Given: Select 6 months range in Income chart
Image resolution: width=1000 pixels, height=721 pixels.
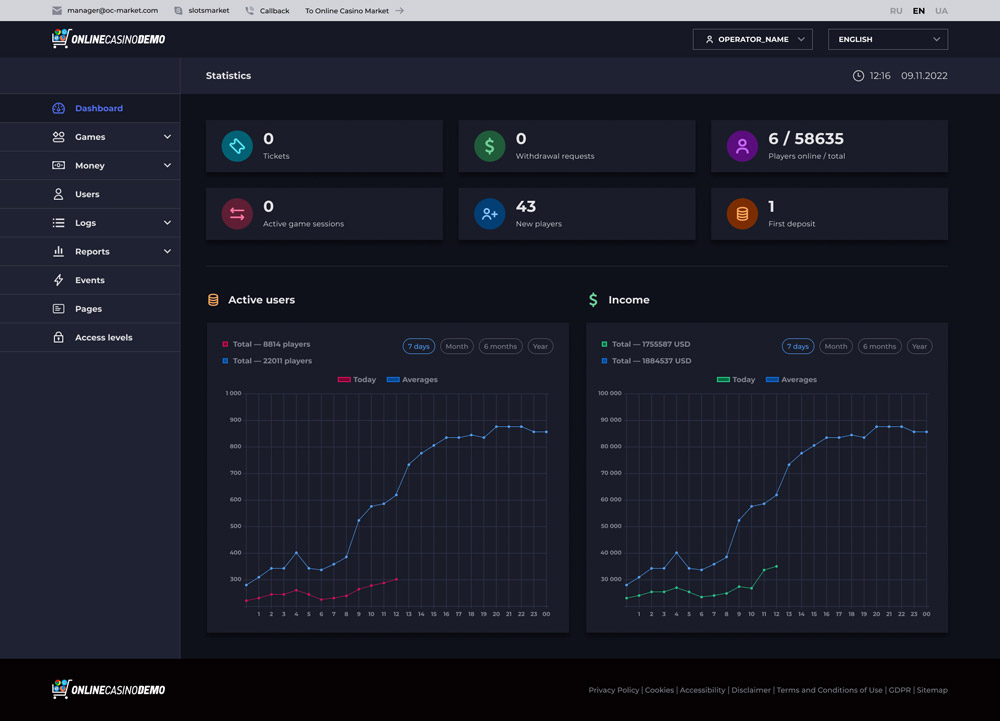Looking at the screenshot, I should pos(879,346).
